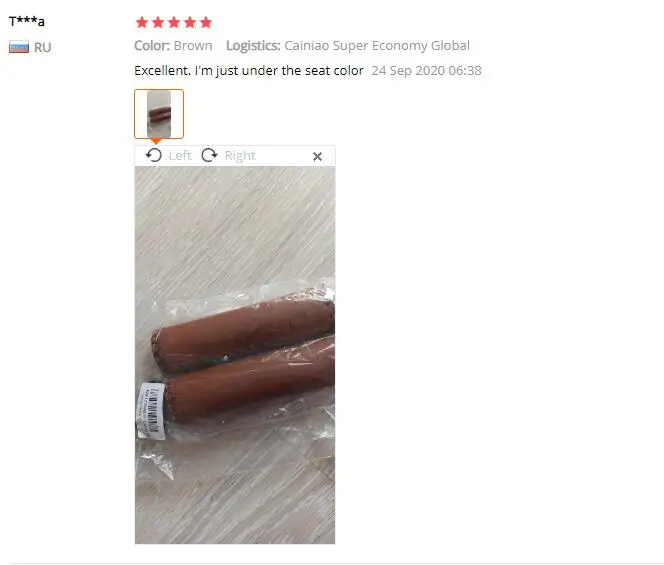Click the Russian flag icon

tap(19, 47)
